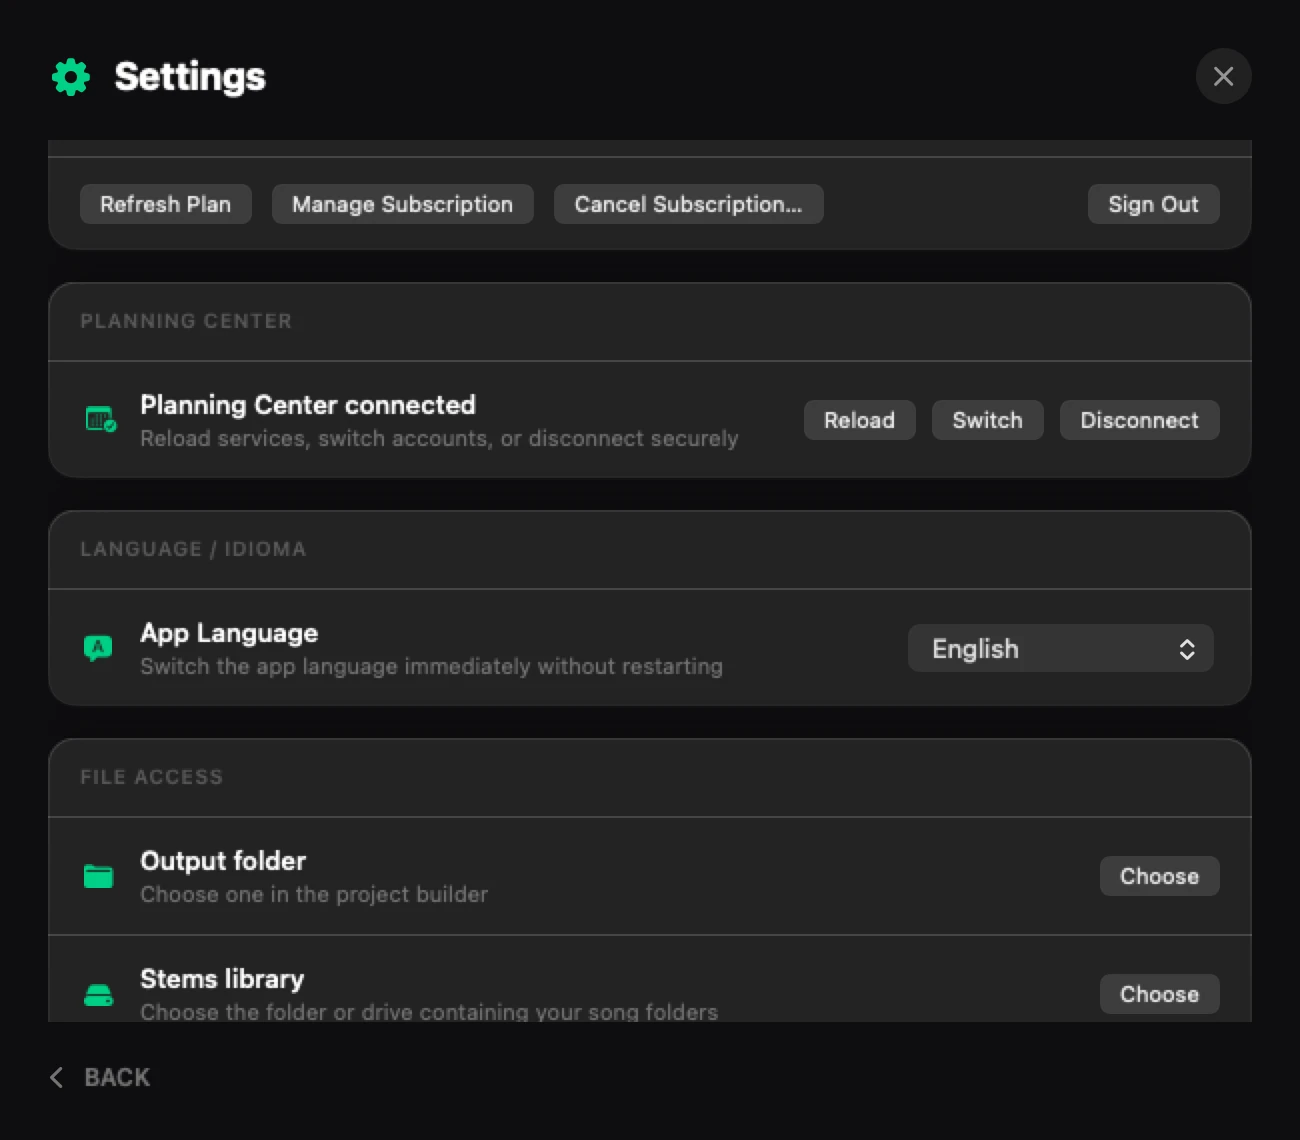Screen dimensions: 1300x1140
Task: Click the Planning Center connected calendar icon
Action: pyautogui.click(x=100, y=420)
